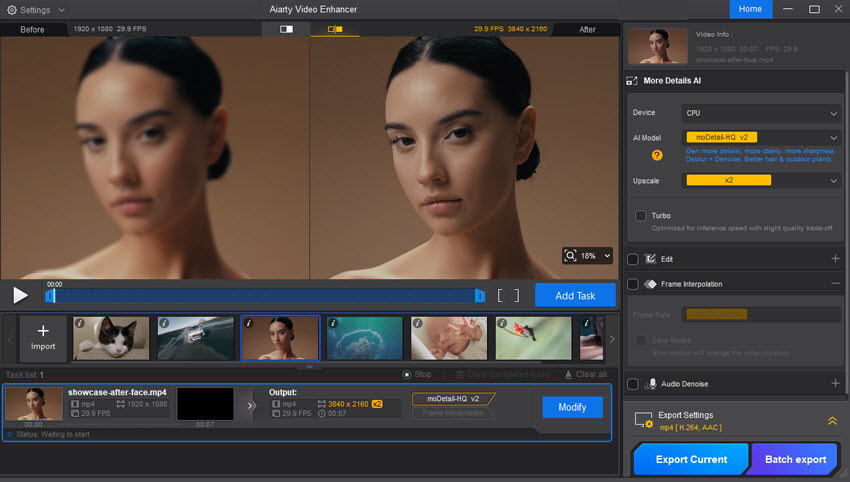Open AI Model help question icon

coord(657,156)
